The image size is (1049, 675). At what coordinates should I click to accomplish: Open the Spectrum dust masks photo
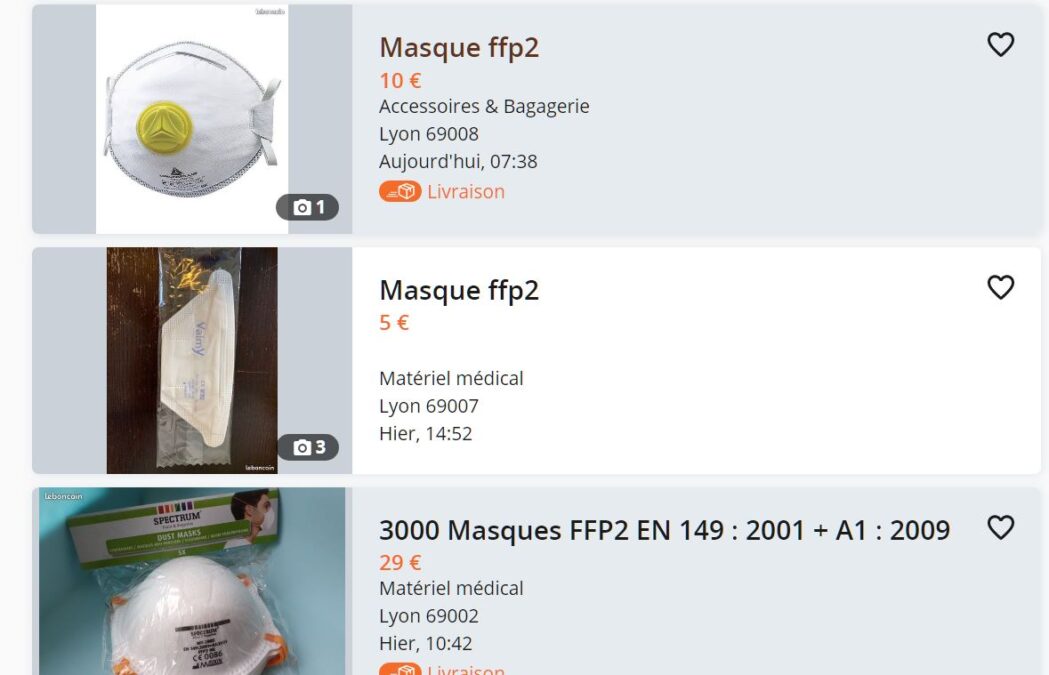192,581
